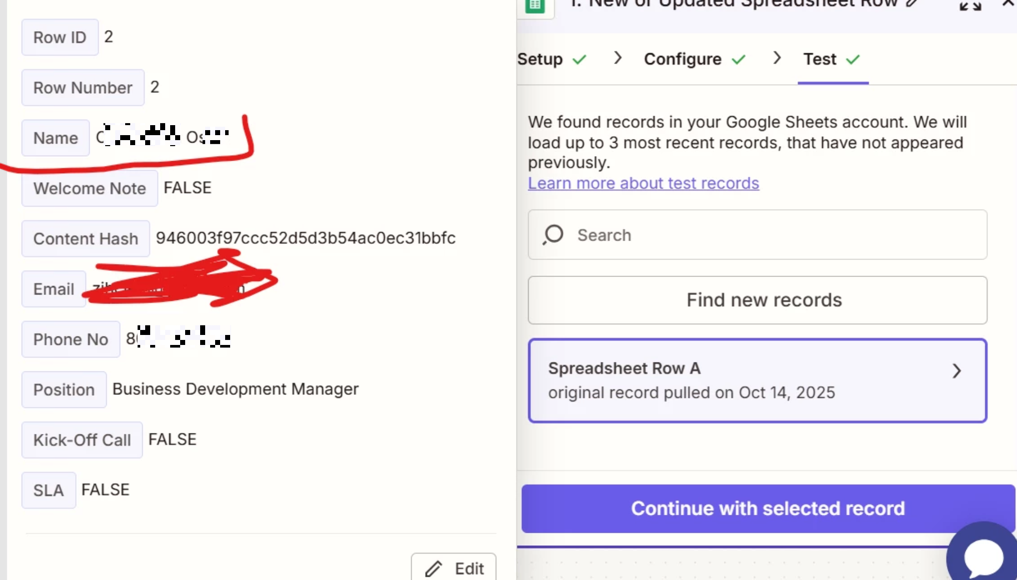Close the step editor panel
The width and height of the screenshot is (1017, 580).
[1008, 4]
